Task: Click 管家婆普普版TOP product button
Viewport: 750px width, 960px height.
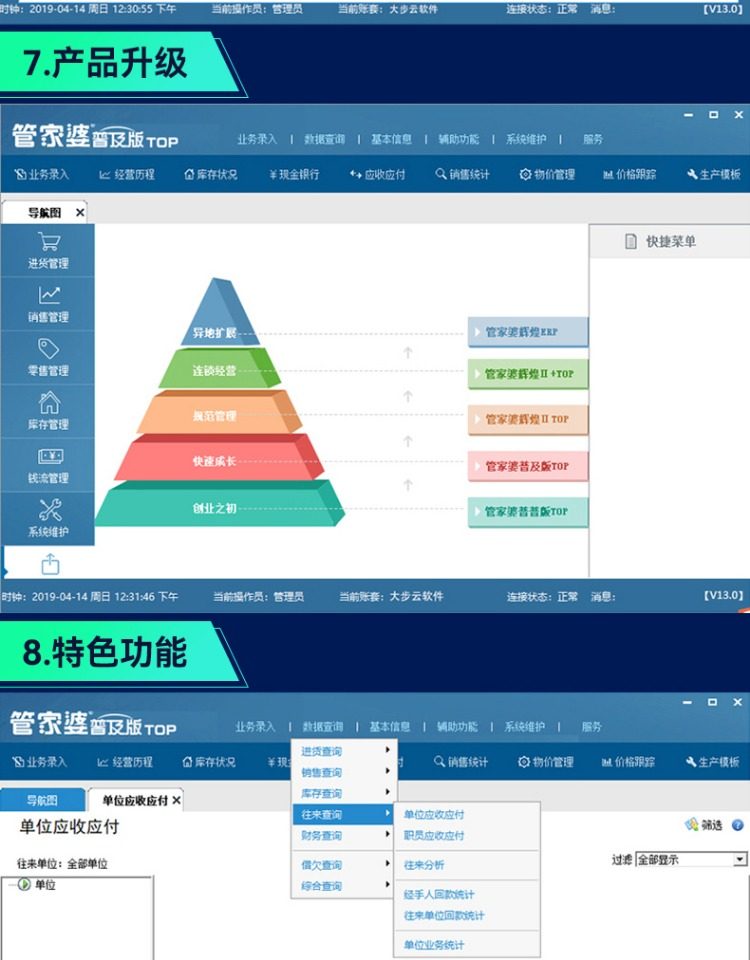Action: tap(528, 512)
